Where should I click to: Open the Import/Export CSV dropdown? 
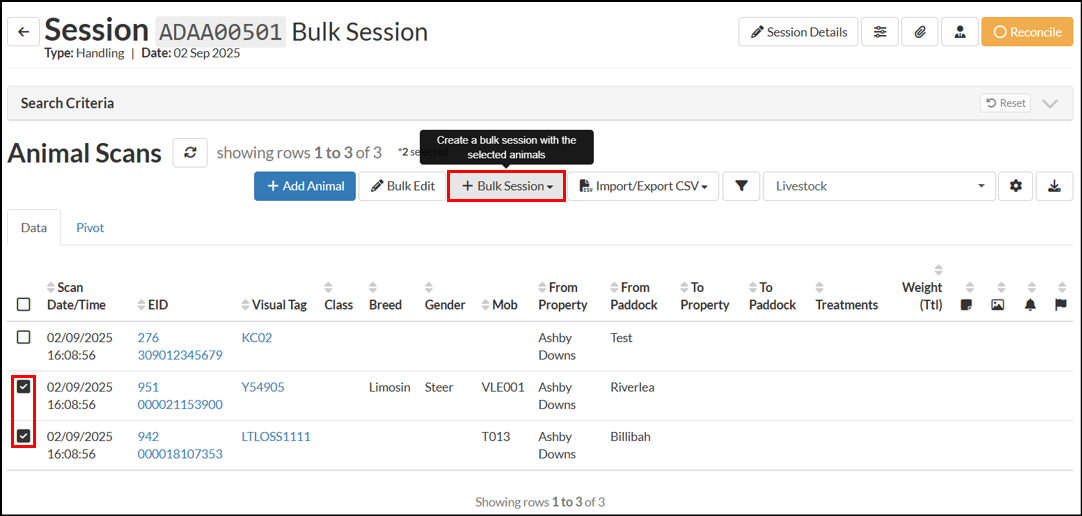644,186
